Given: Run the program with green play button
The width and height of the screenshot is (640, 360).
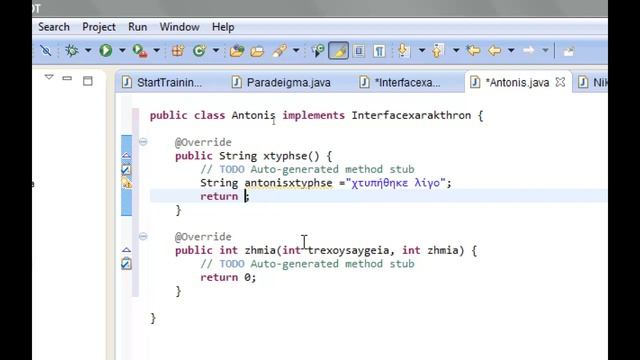Looking at the screenshot, I should pos(106,51).
